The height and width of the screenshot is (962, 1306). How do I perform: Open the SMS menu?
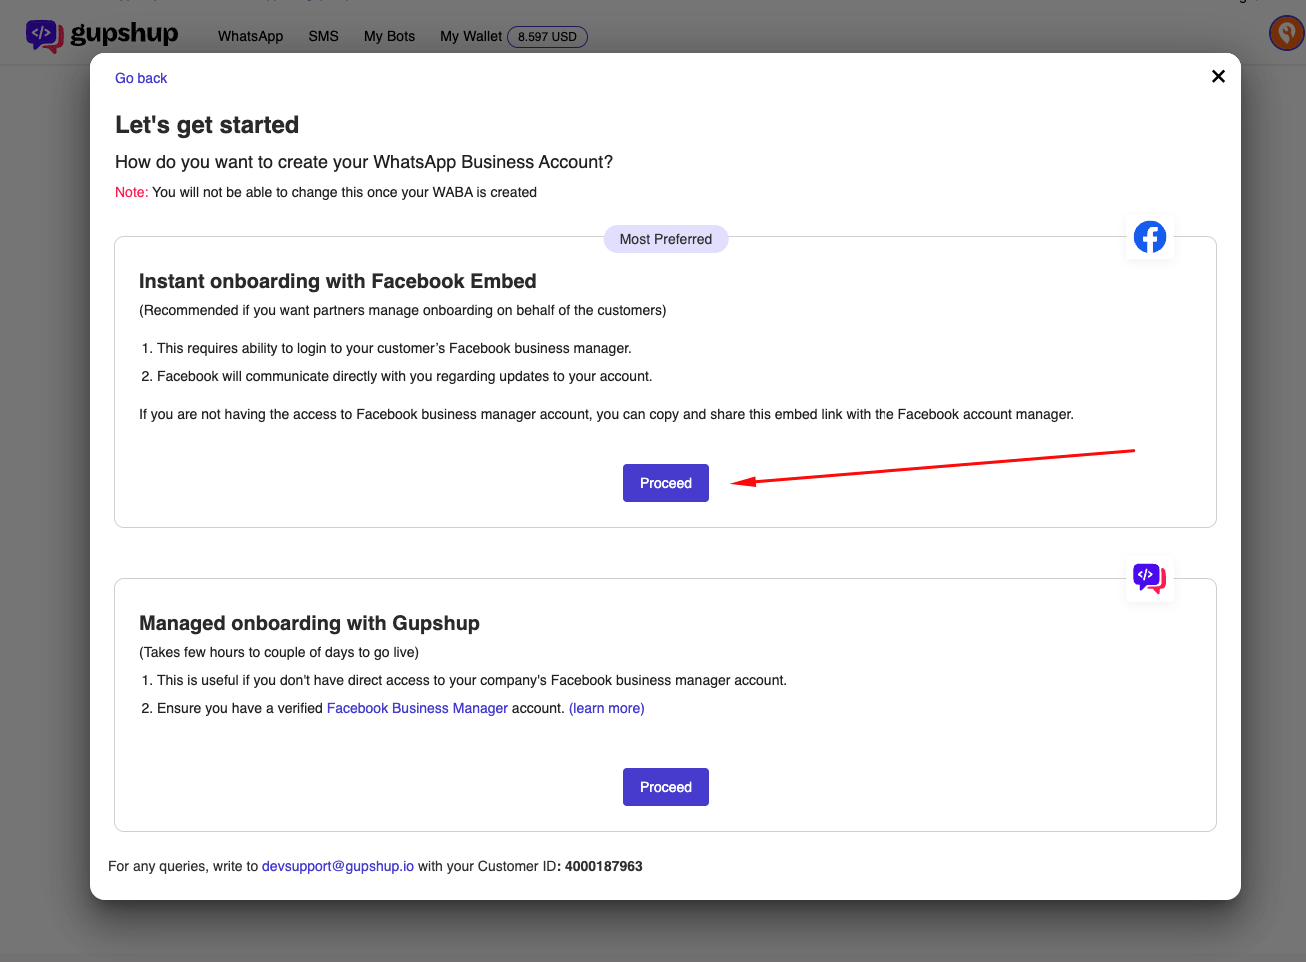pos(323,36)
